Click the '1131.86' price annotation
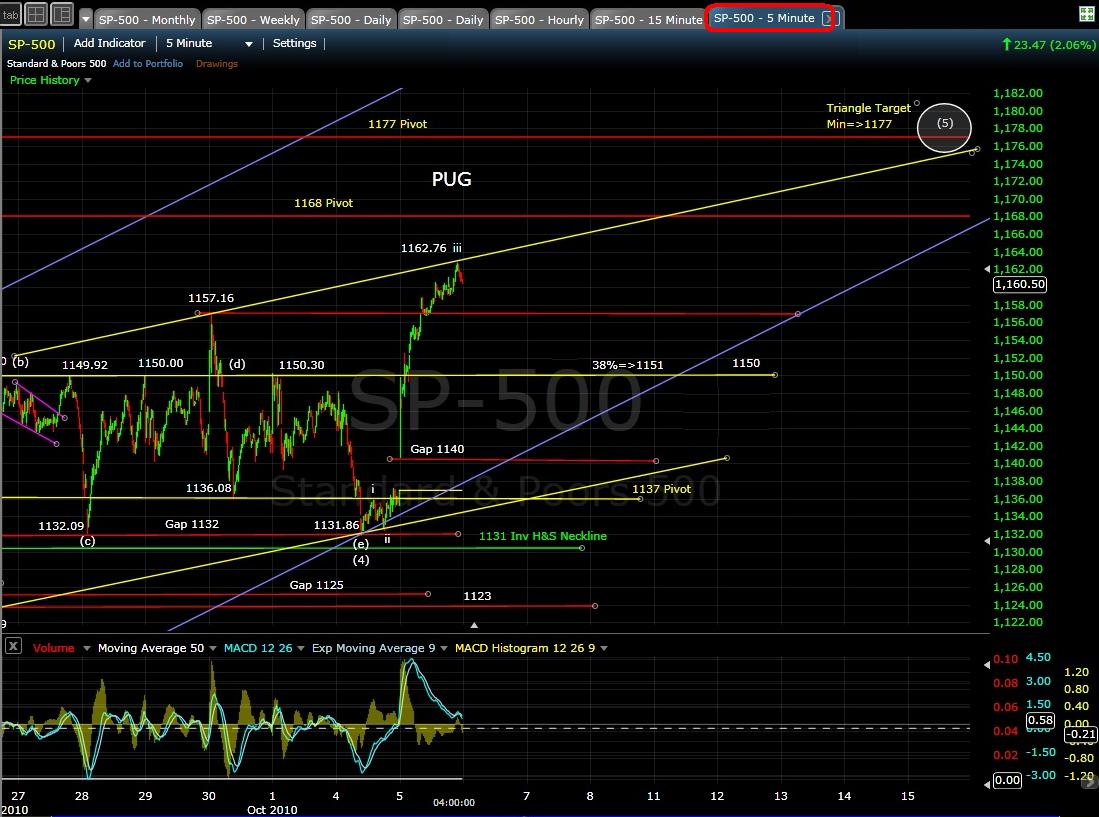The height and width of the screenshot is (817, 1099). [x=336, y=526]
